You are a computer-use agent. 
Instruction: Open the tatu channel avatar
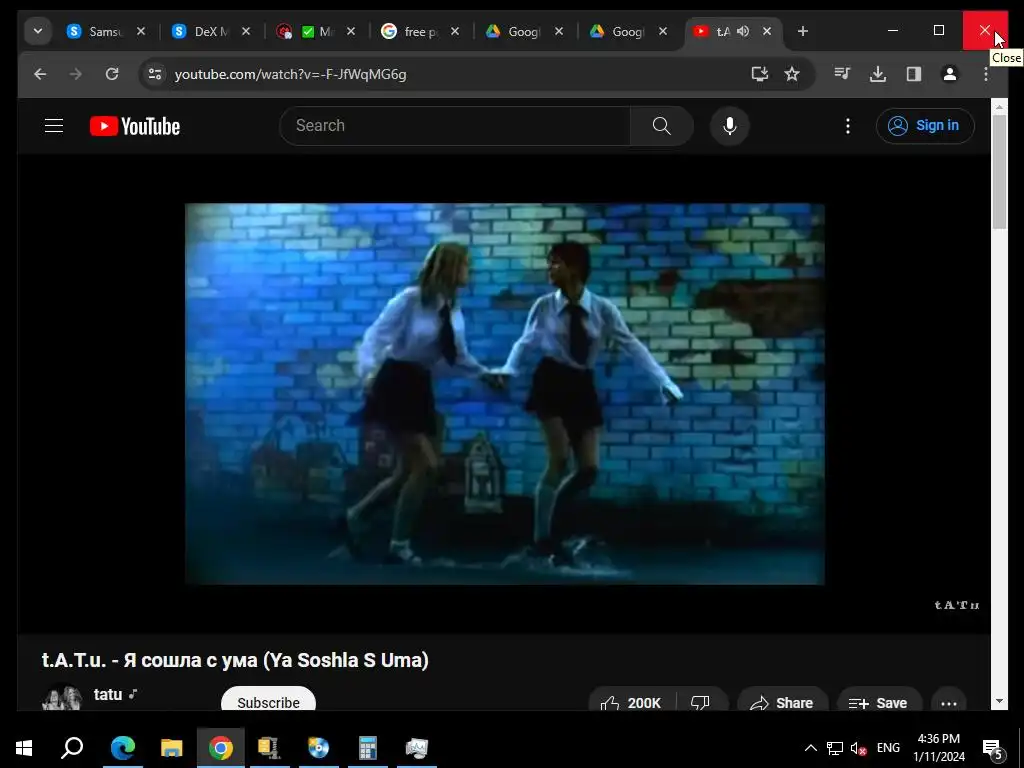(x=62, y=698)
